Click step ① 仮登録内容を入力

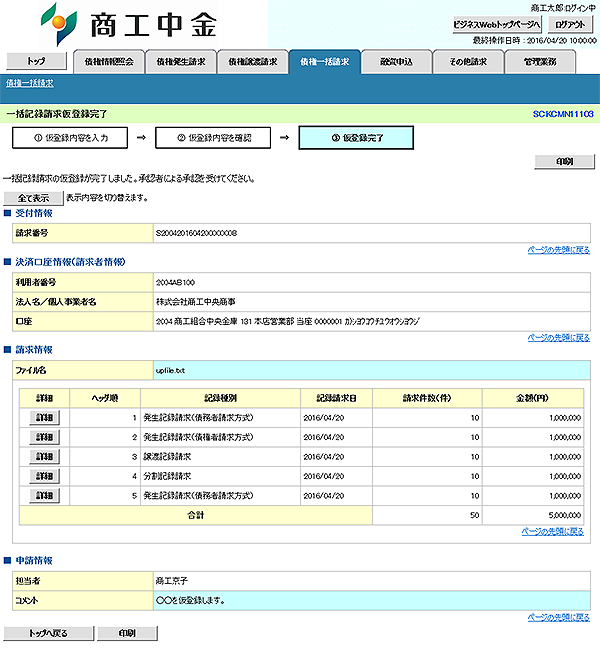click(x=70, y=138)
